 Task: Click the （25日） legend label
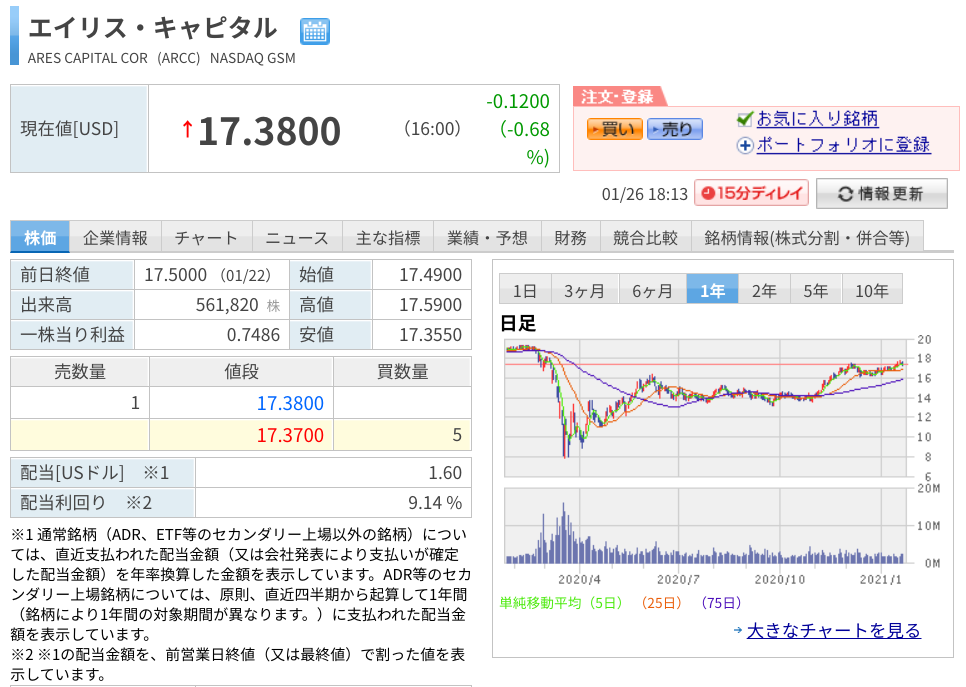pos(661,603)
